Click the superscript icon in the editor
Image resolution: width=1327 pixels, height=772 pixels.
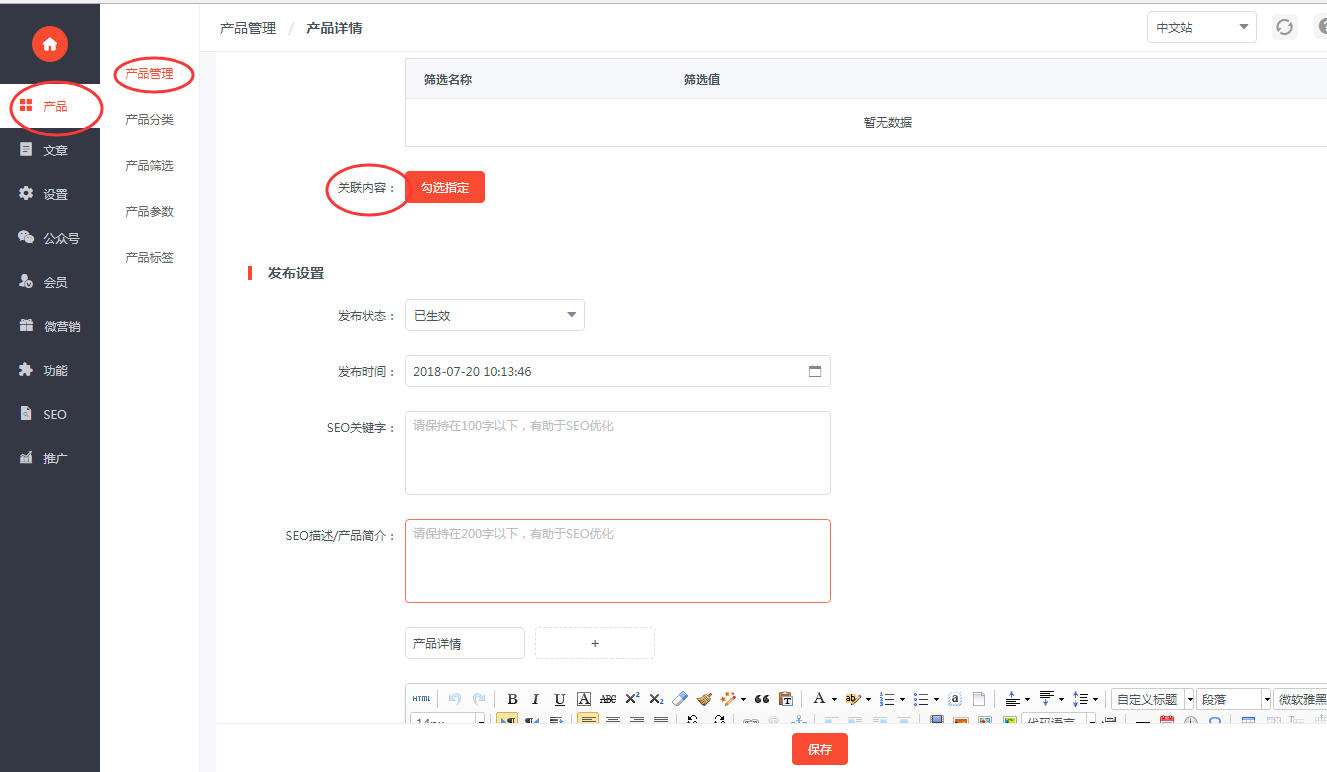click(632, 699)
